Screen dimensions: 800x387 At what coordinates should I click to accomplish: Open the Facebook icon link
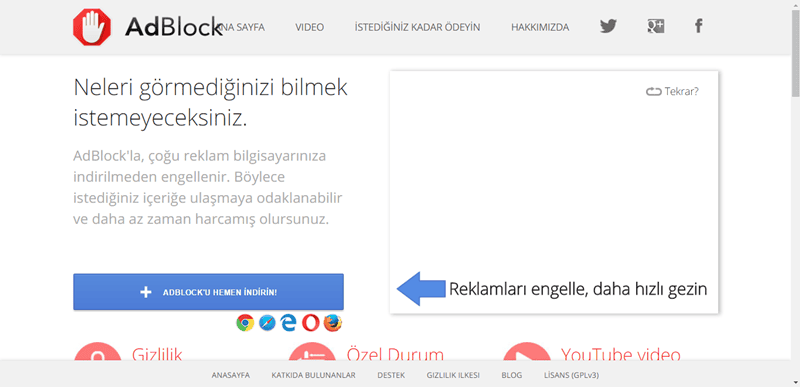[x=698, y=26]
